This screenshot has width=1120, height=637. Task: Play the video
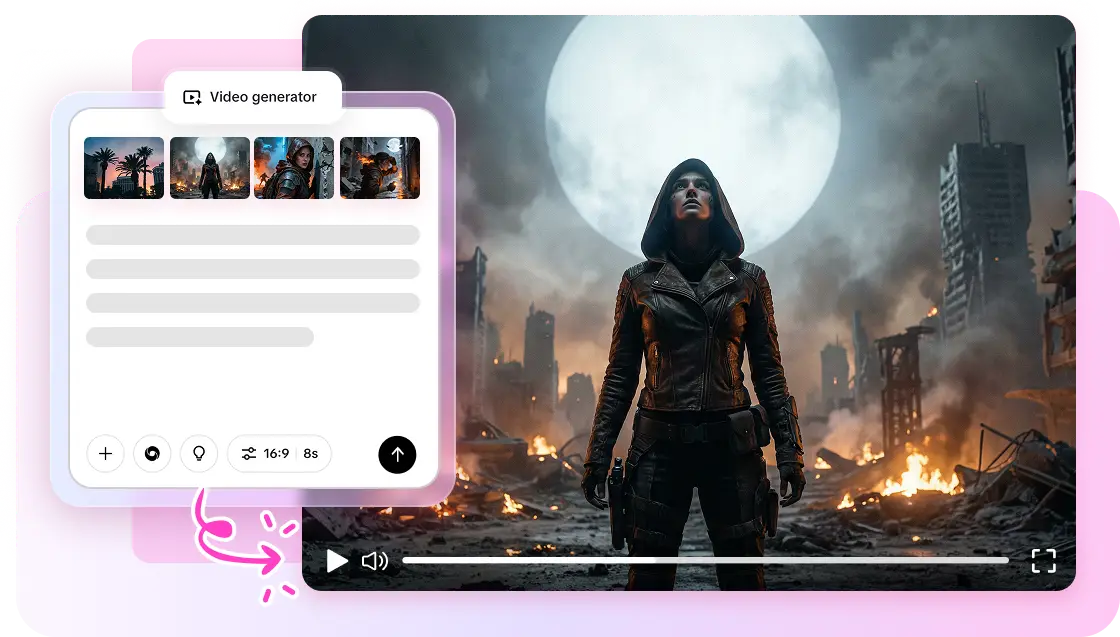(x=336, y=561)
